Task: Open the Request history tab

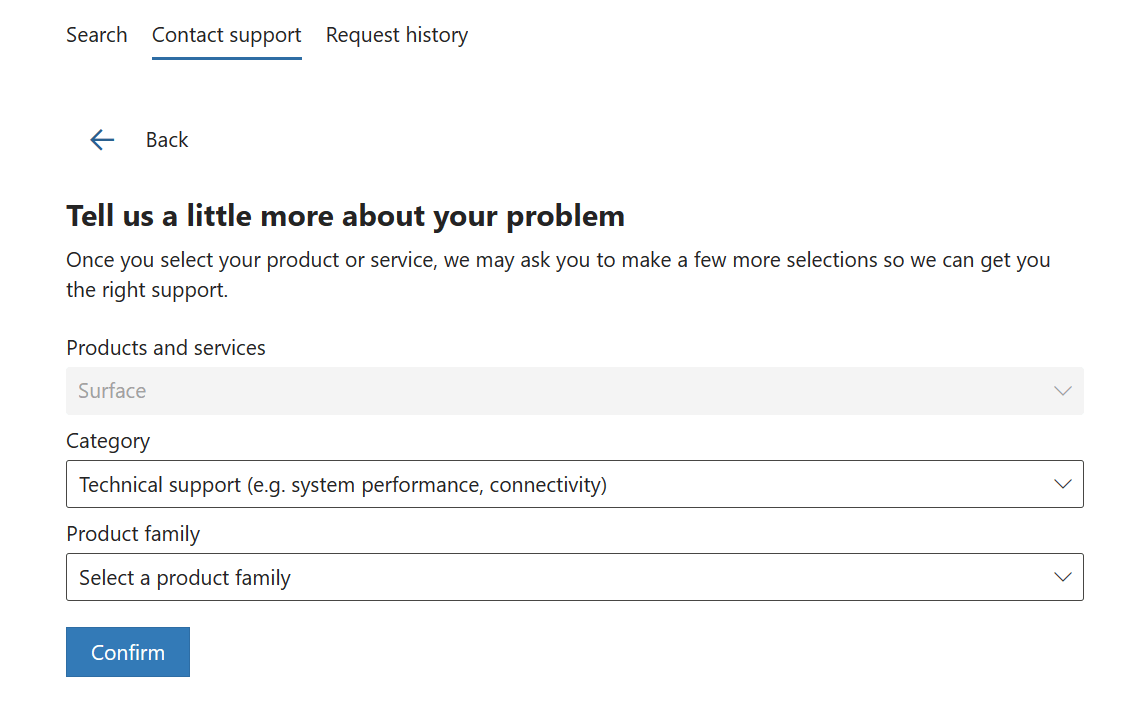Action: coord(397,35)
